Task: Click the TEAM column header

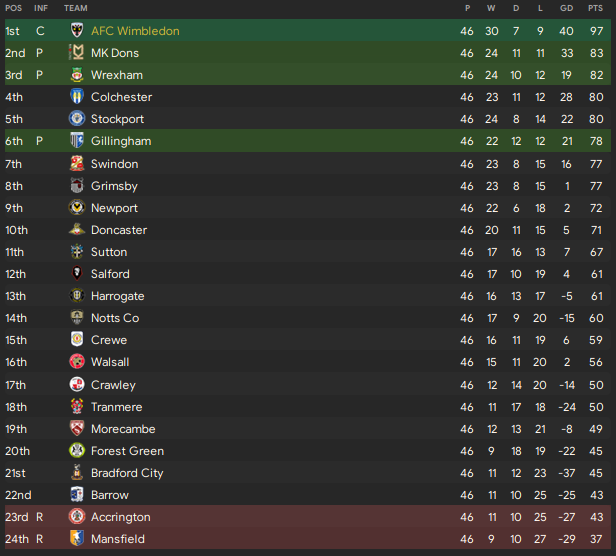Action: click(76, 8)
